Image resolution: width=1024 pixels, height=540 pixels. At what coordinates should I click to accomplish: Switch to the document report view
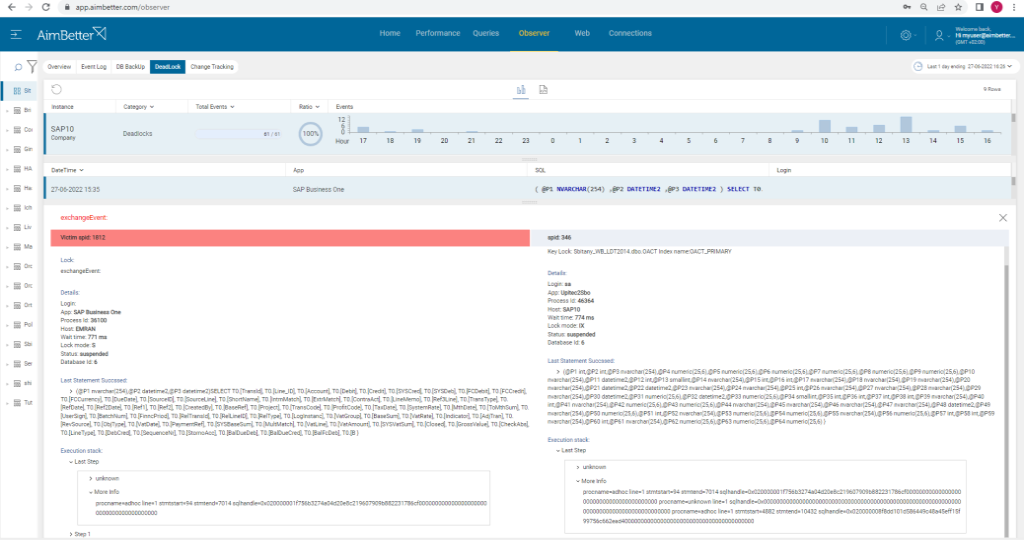(543, 89)
